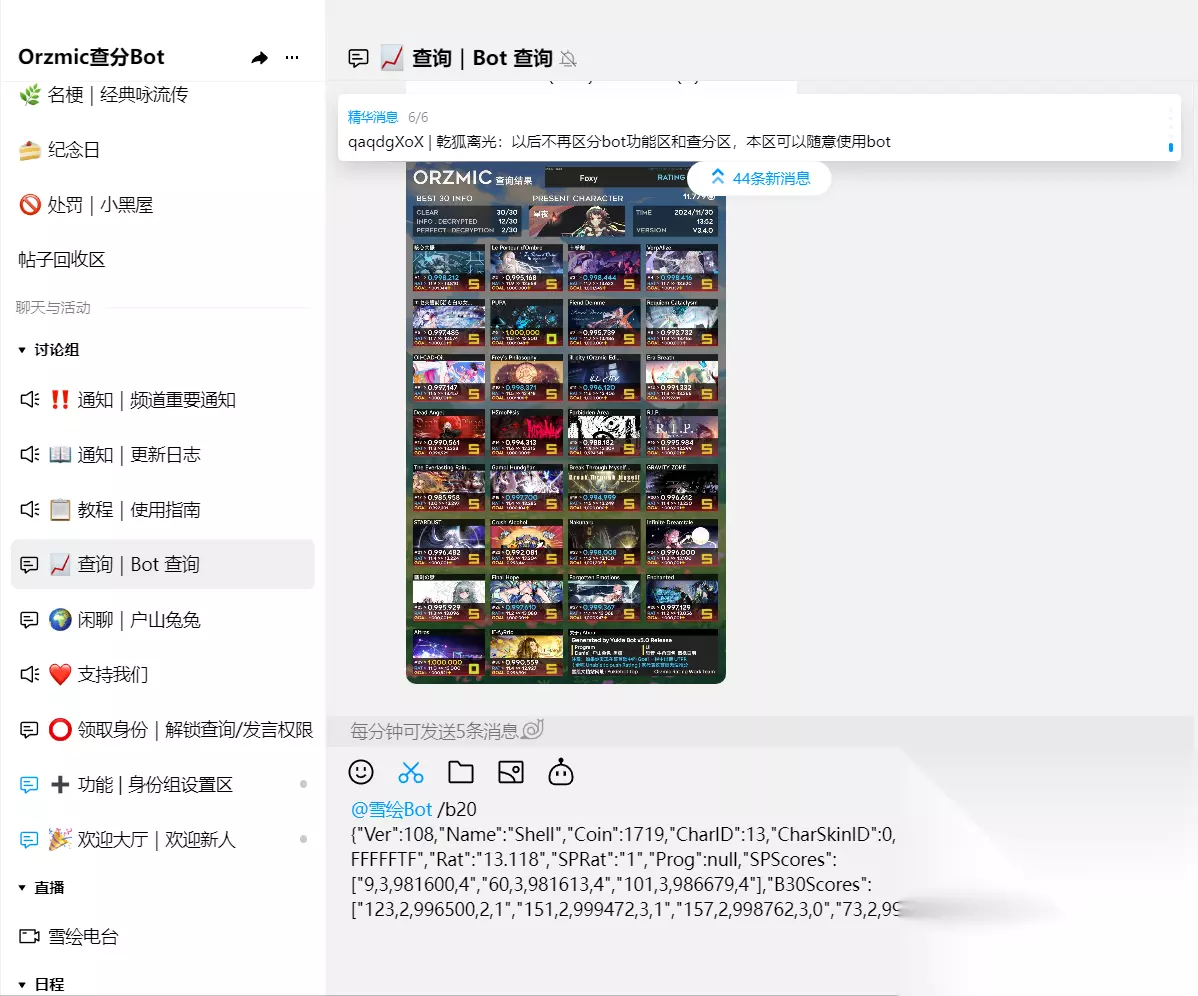Screen dimensions: 1198x996
Task: Open the 支持我们 channel
Action: point(163,674)
